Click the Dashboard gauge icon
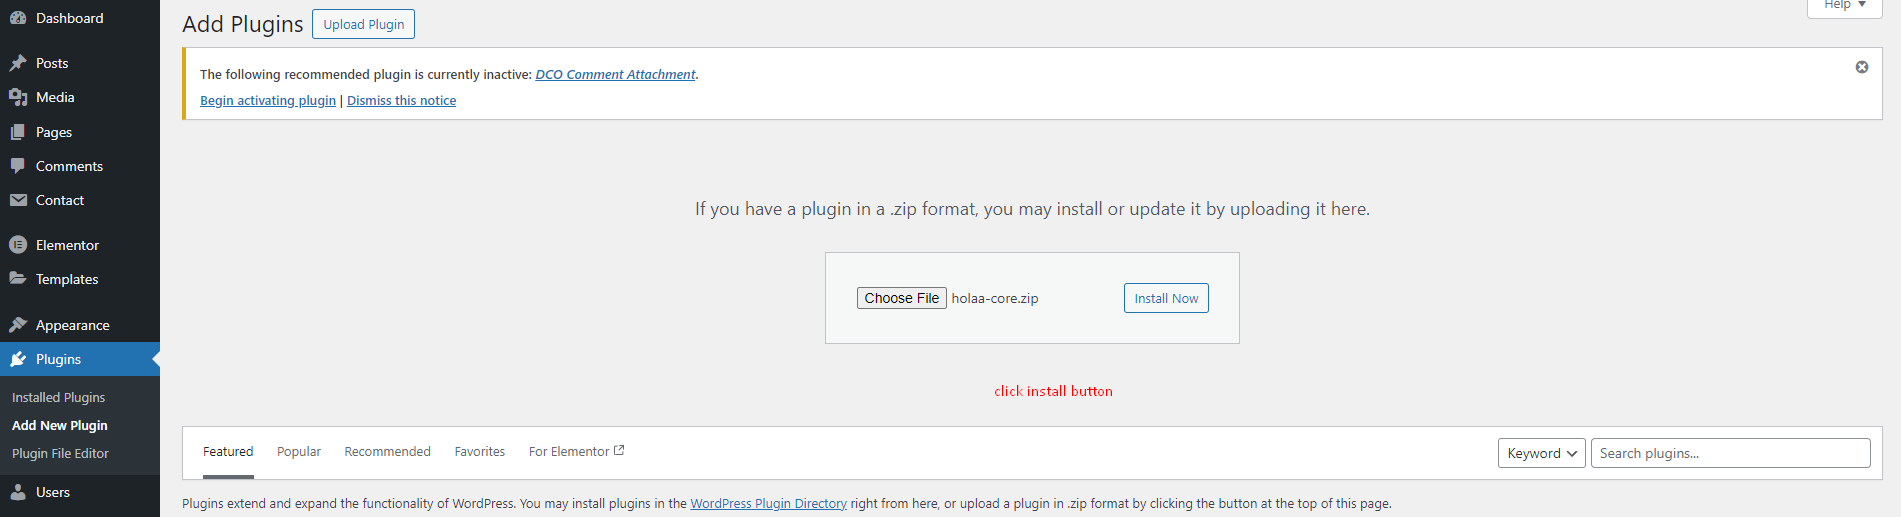Viewport: 1901px width, 517px height. click(x=18, y=18)
